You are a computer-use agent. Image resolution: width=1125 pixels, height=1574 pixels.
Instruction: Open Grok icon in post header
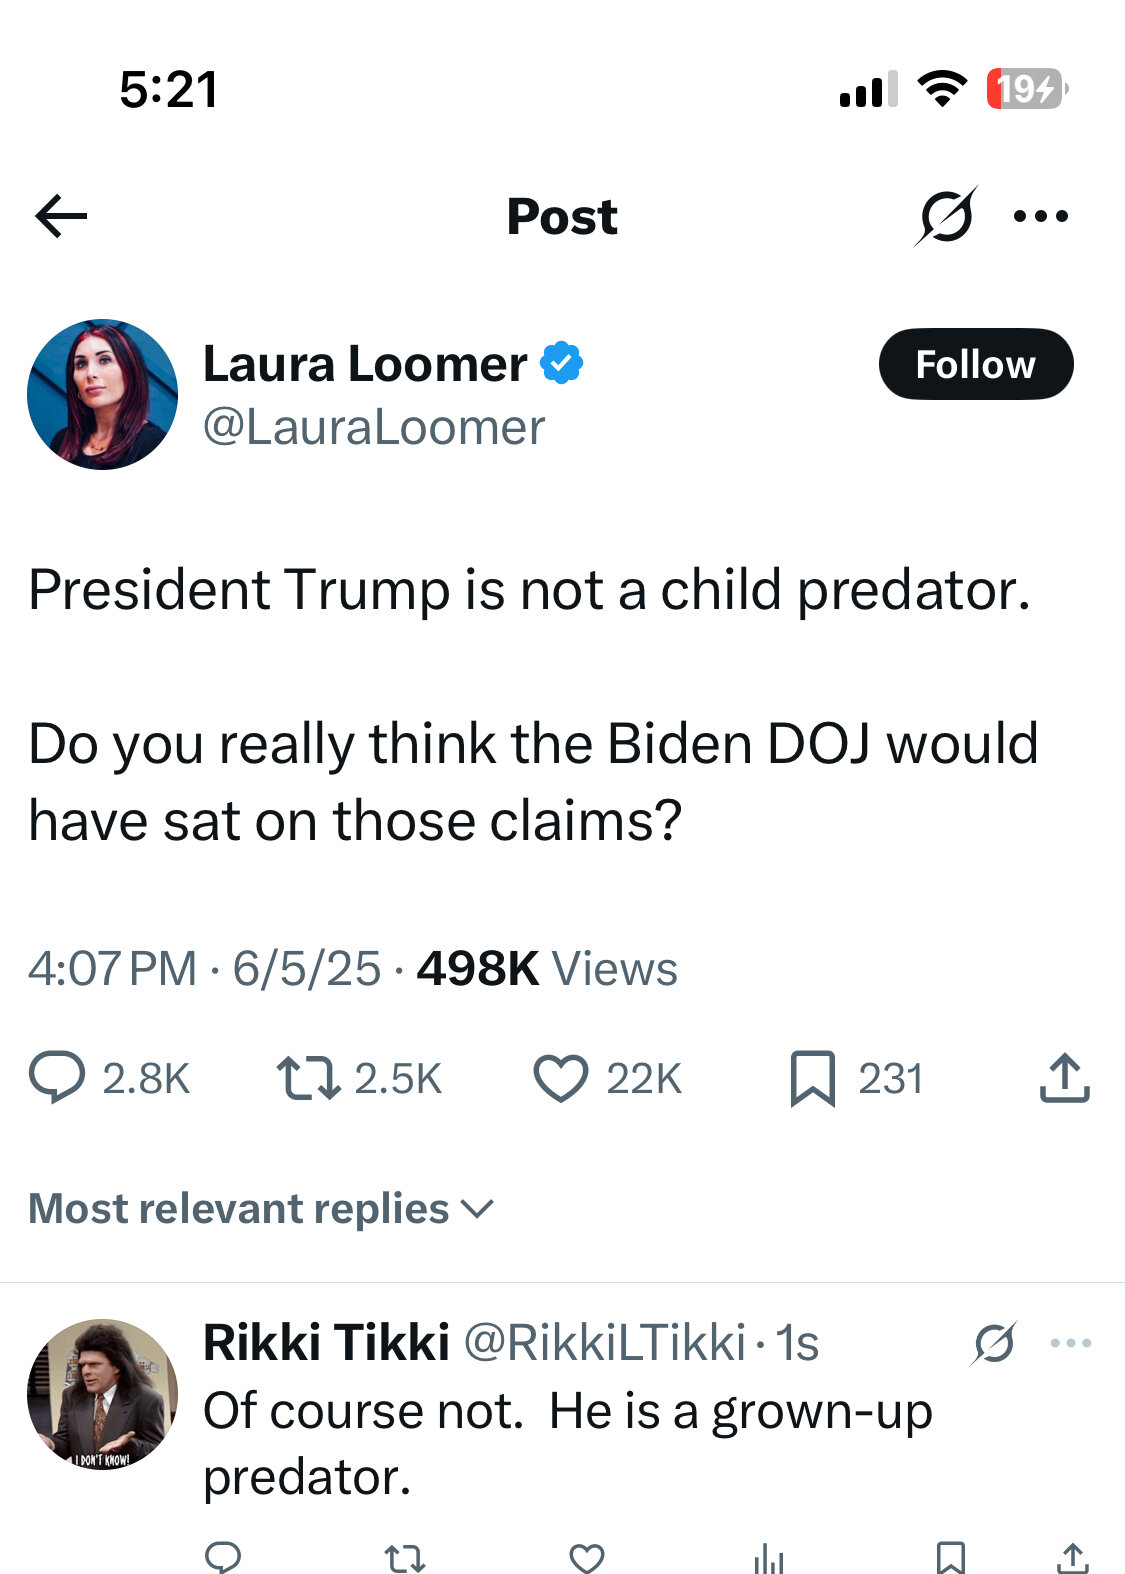(x=945, y=215)
